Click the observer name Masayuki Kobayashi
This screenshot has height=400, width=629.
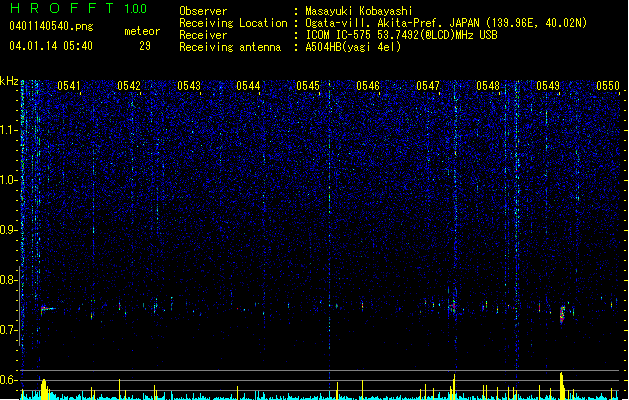(x=359, y=11)
